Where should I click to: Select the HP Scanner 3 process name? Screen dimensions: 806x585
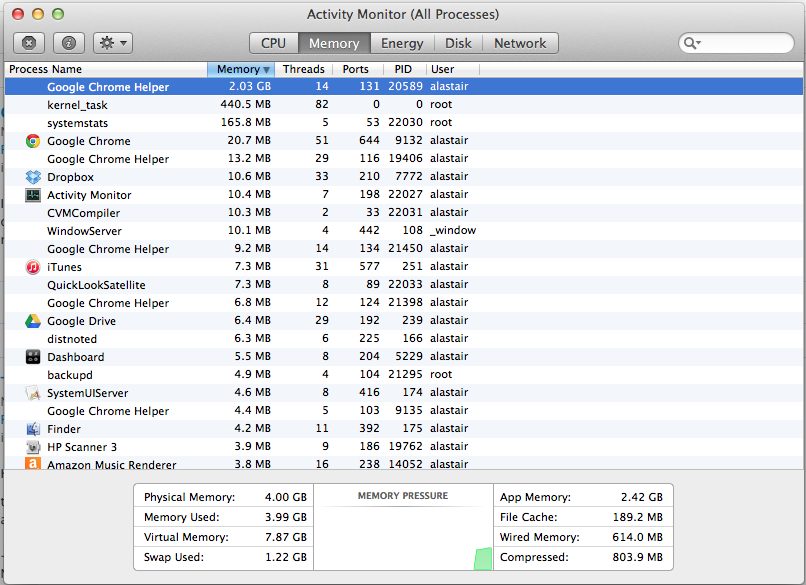click(x=82, y=447)
